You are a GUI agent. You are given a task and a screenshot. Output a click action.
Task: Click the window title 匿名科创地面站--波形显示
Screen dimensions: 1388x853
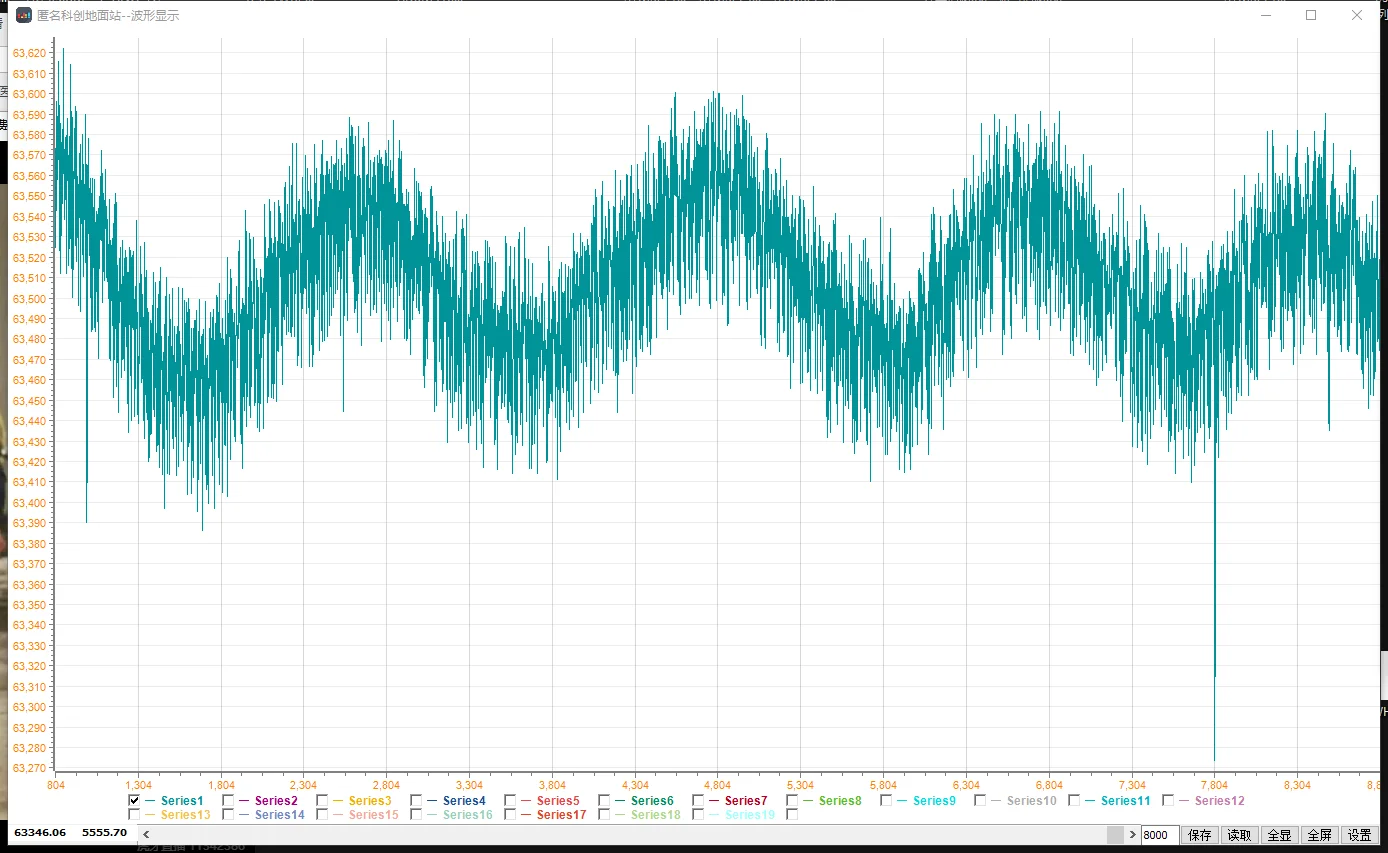click(x=108, y=15)
